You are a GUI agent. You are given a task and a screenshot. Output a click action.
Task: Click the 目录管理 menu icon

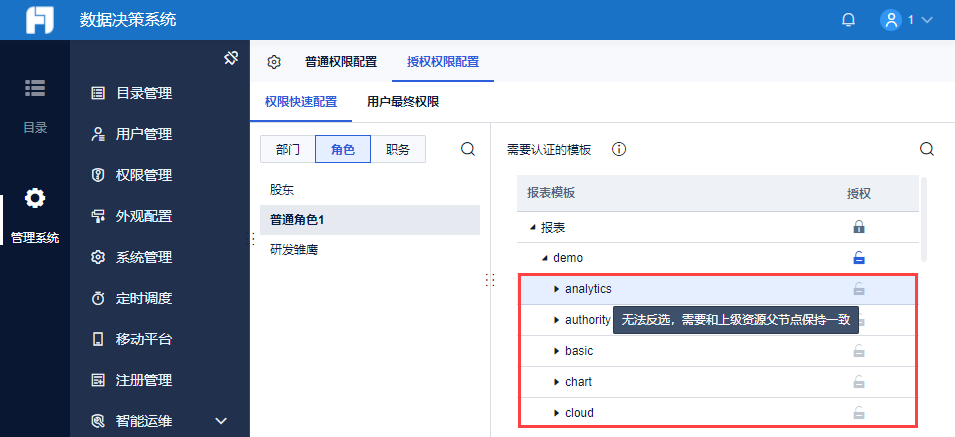click(x=97, y=93)
